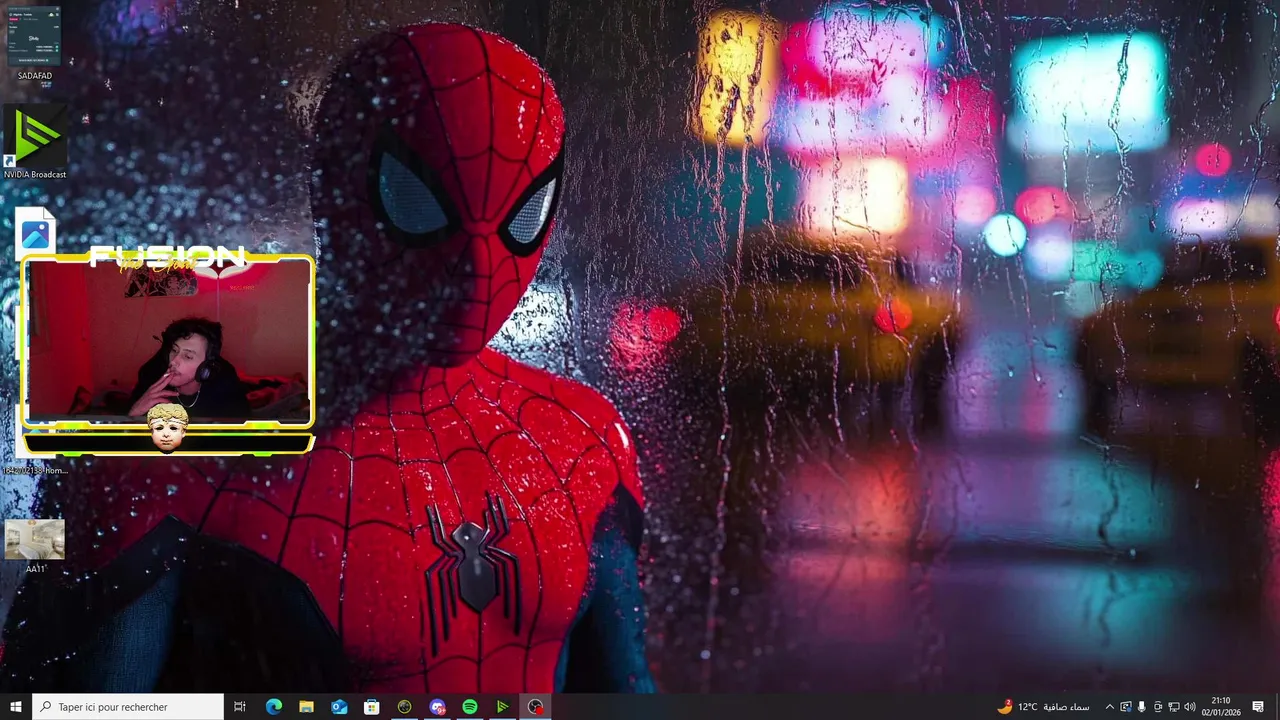Open NVIDIA Broadcast from the taskbar

pyautogui.click(x=503, y=707)
